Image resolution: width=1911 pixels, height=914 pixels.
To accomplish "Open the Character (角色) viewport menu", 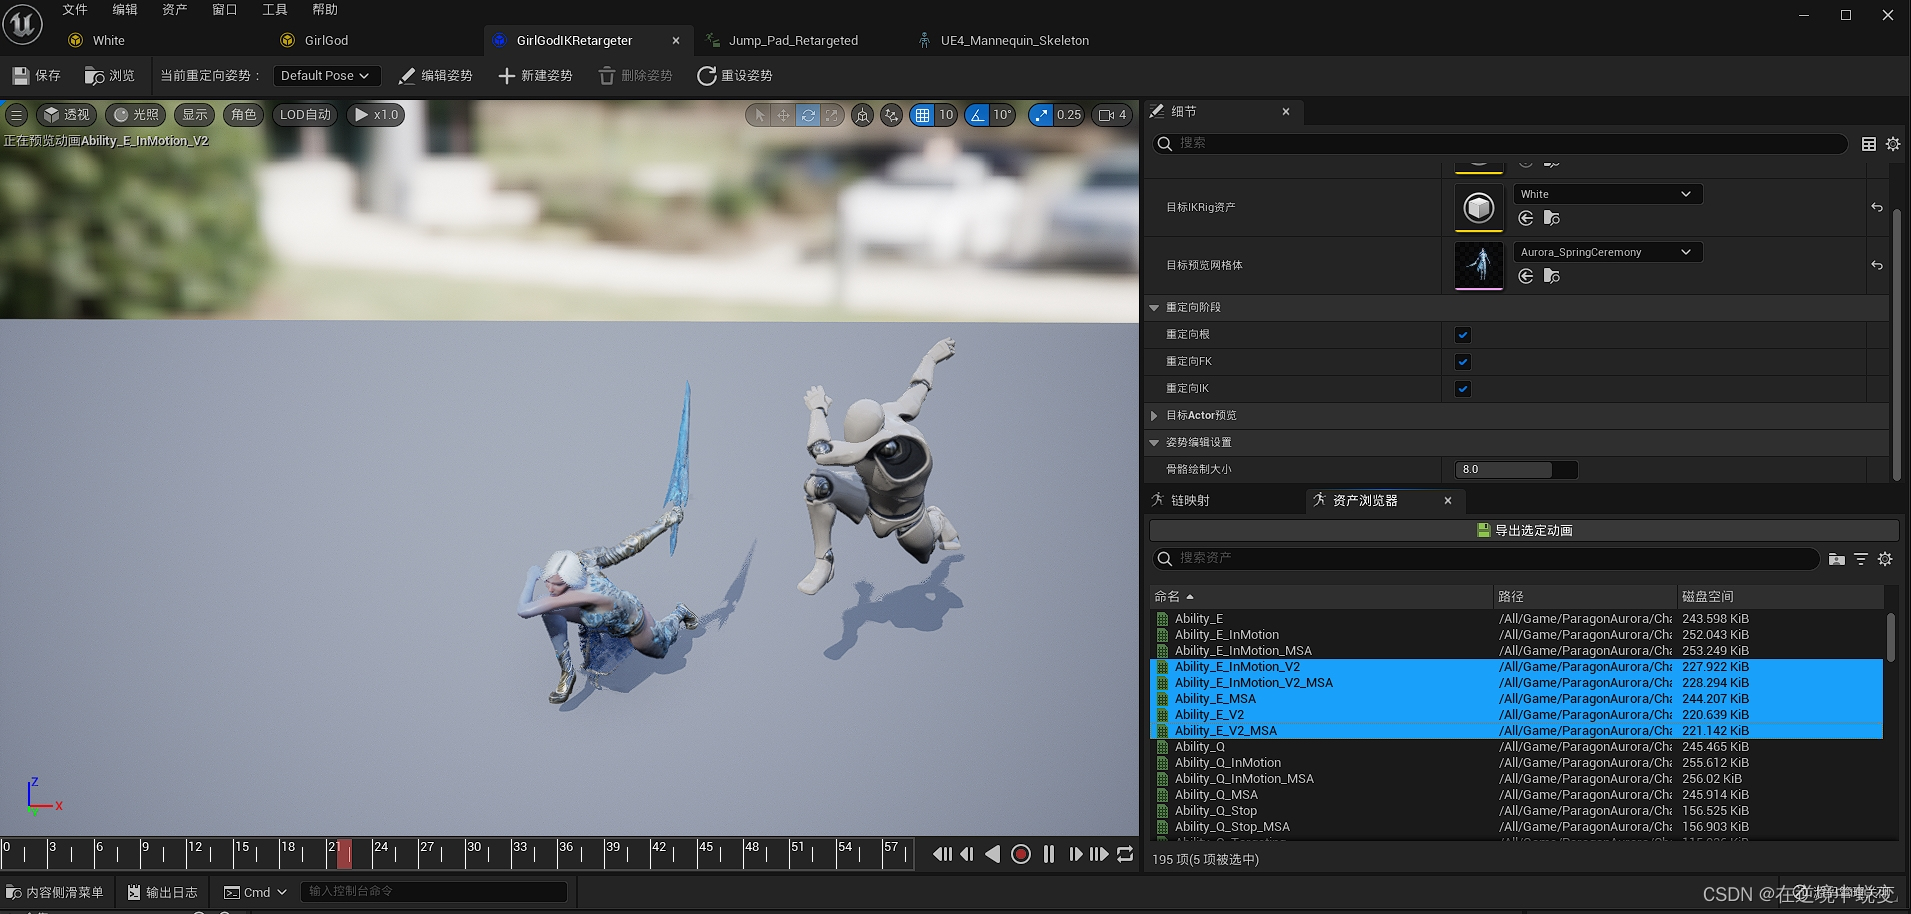I will (x=244, y=115).
